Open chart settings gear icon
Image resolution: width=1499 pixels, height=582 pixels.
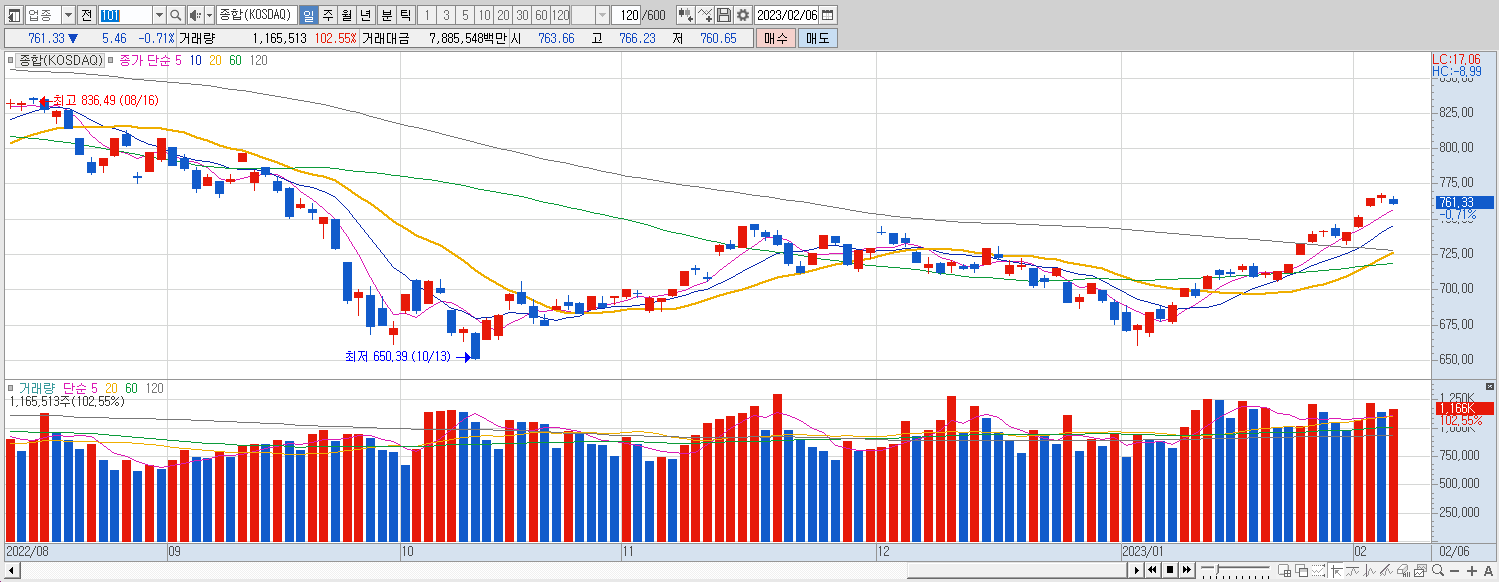742,15
